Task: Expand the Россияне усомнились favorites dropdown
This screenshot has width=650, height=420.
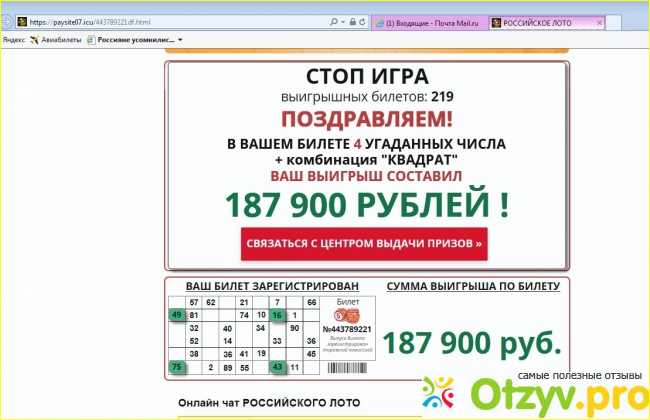Action: point(181,39)
